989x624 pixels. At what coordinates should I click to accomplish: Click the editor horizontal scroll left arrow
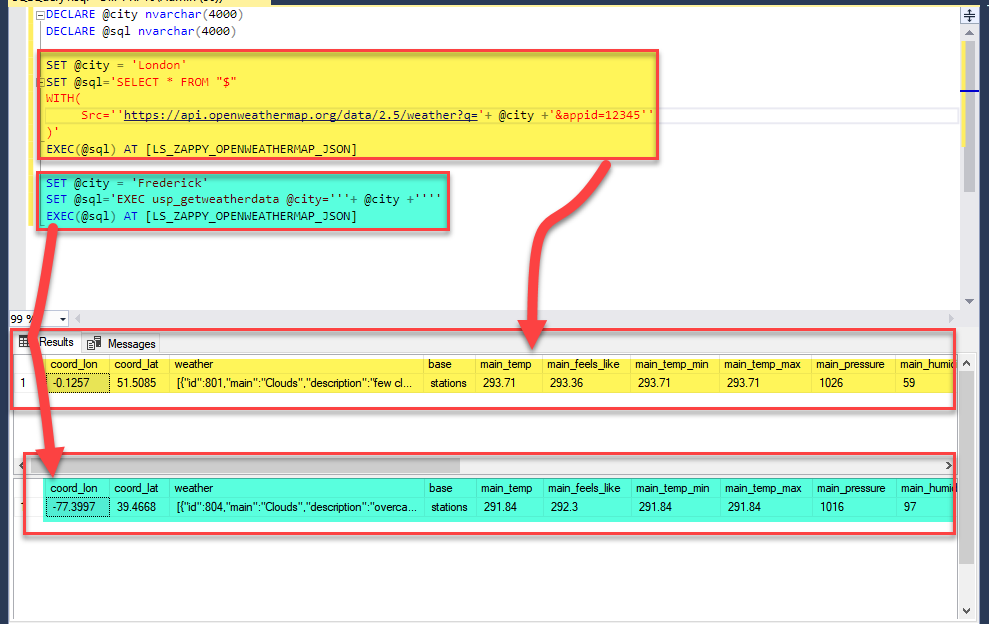tap(78, 319)
